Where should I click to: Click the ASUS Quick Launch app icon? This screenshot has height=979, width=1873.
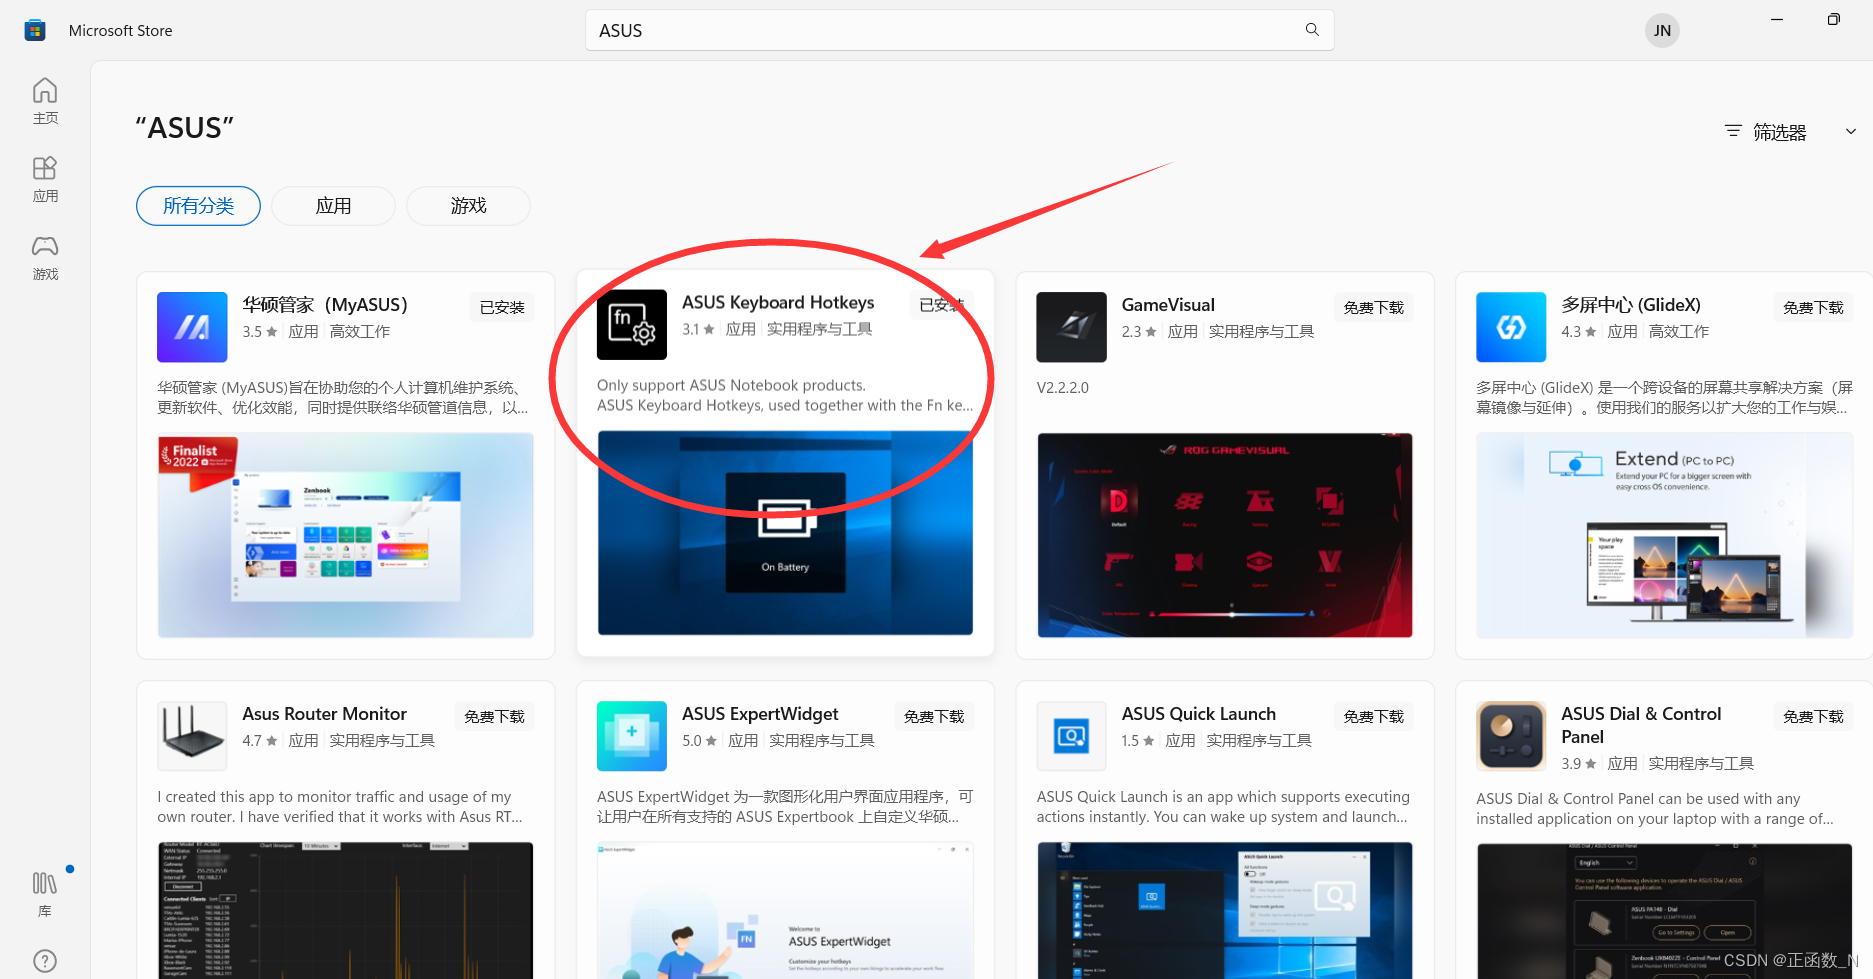(x=1071, y=736)
